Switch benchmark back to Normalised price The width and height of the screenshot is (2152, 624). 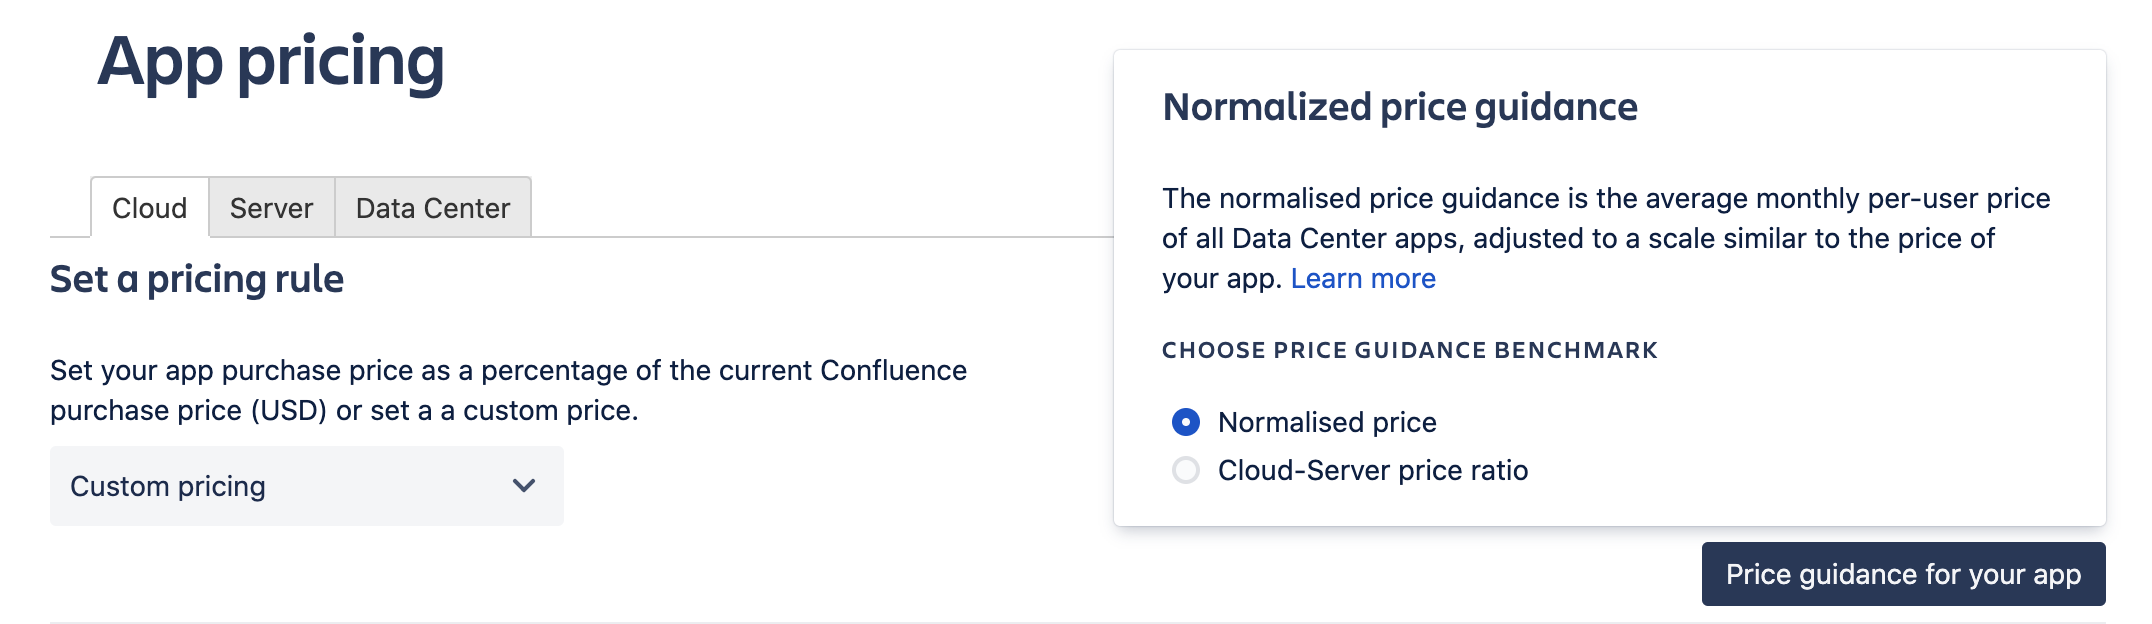click(1186, 422)
